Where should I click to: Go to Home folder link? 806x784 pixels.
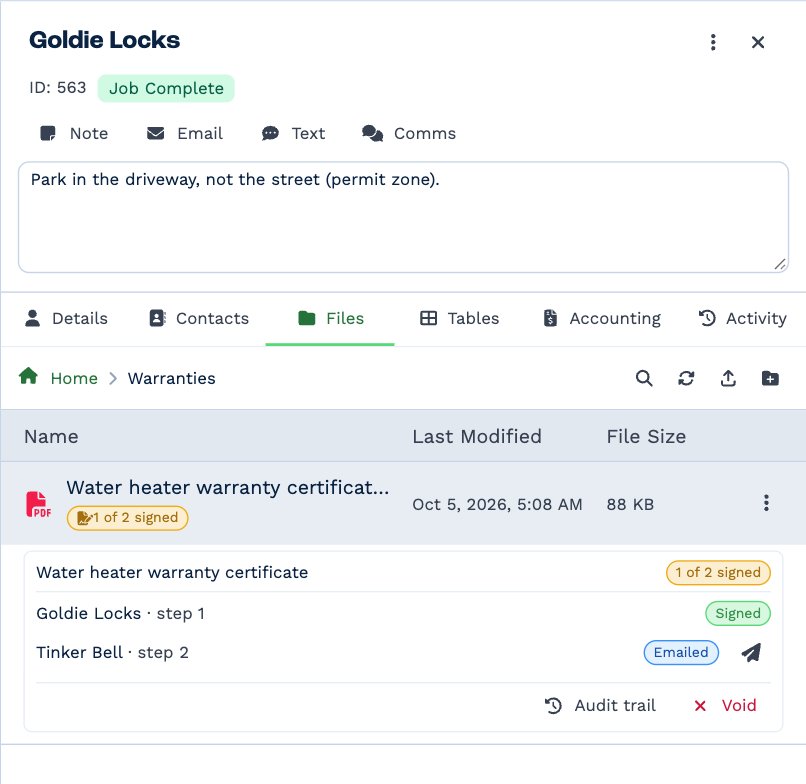[x=74, y=379]
